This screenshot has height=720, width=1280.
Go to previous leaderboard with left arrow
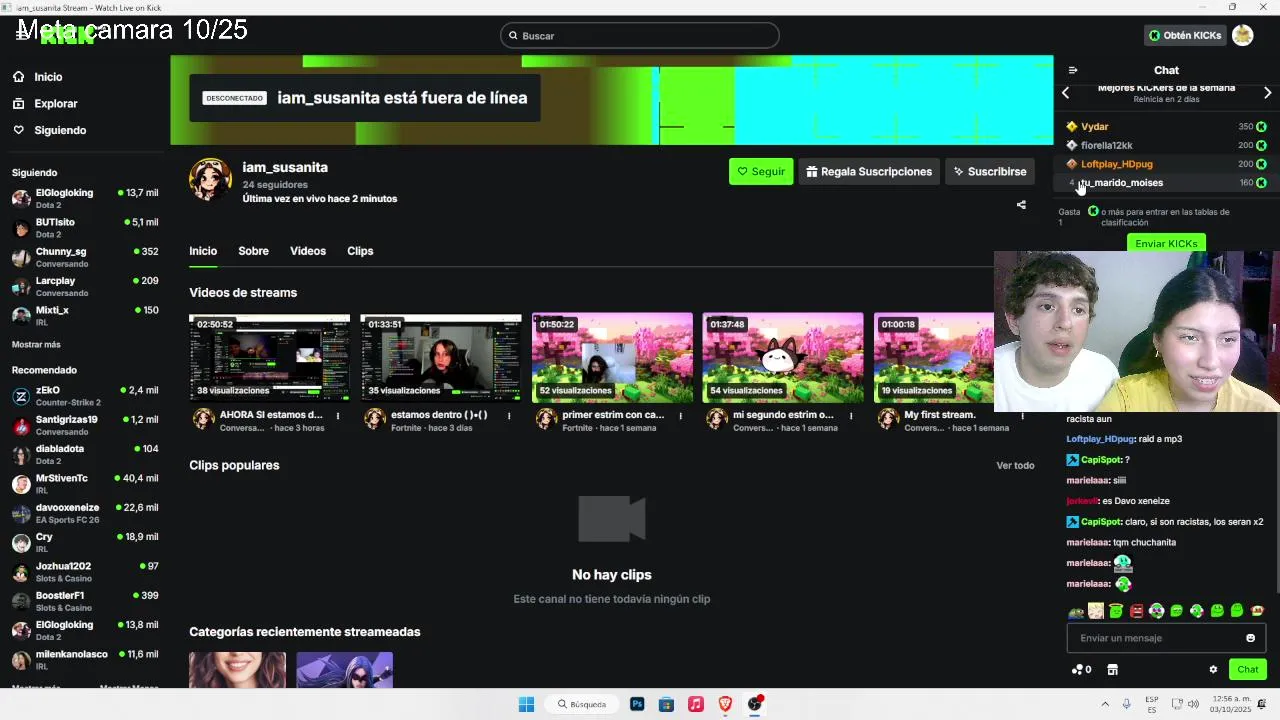point(1066,93)
